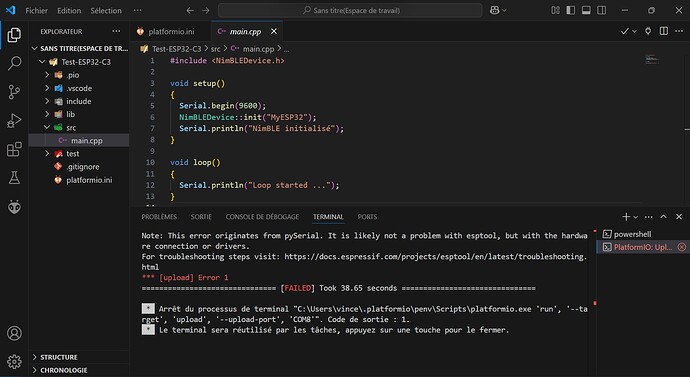The width and height of the screenshot is (690, 377).
Task: Switch to the SORTIE panel tab
Action: click(x=201, y=217)
